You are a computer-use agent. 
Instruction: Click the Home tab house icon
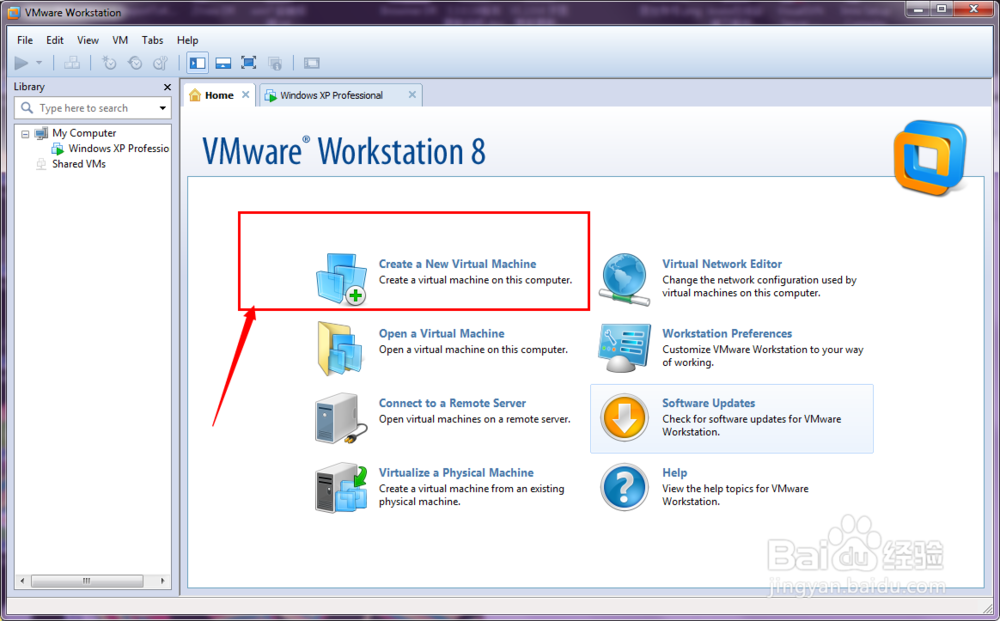click(x=195, y=95)
